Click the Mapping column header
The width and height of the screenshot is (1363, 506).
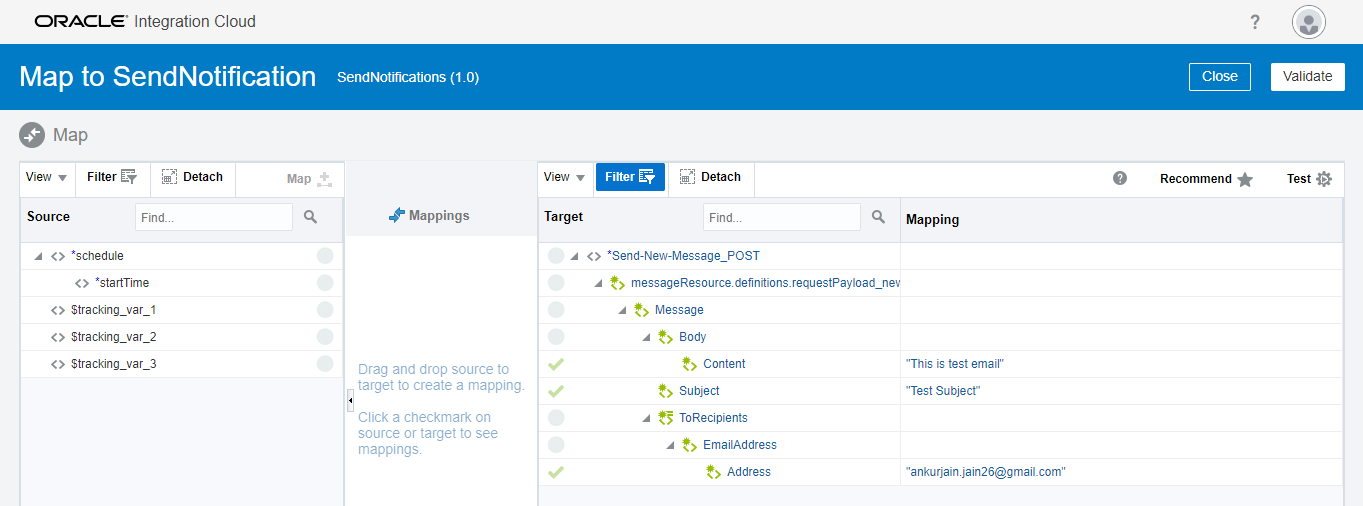(x=932, y=219)
